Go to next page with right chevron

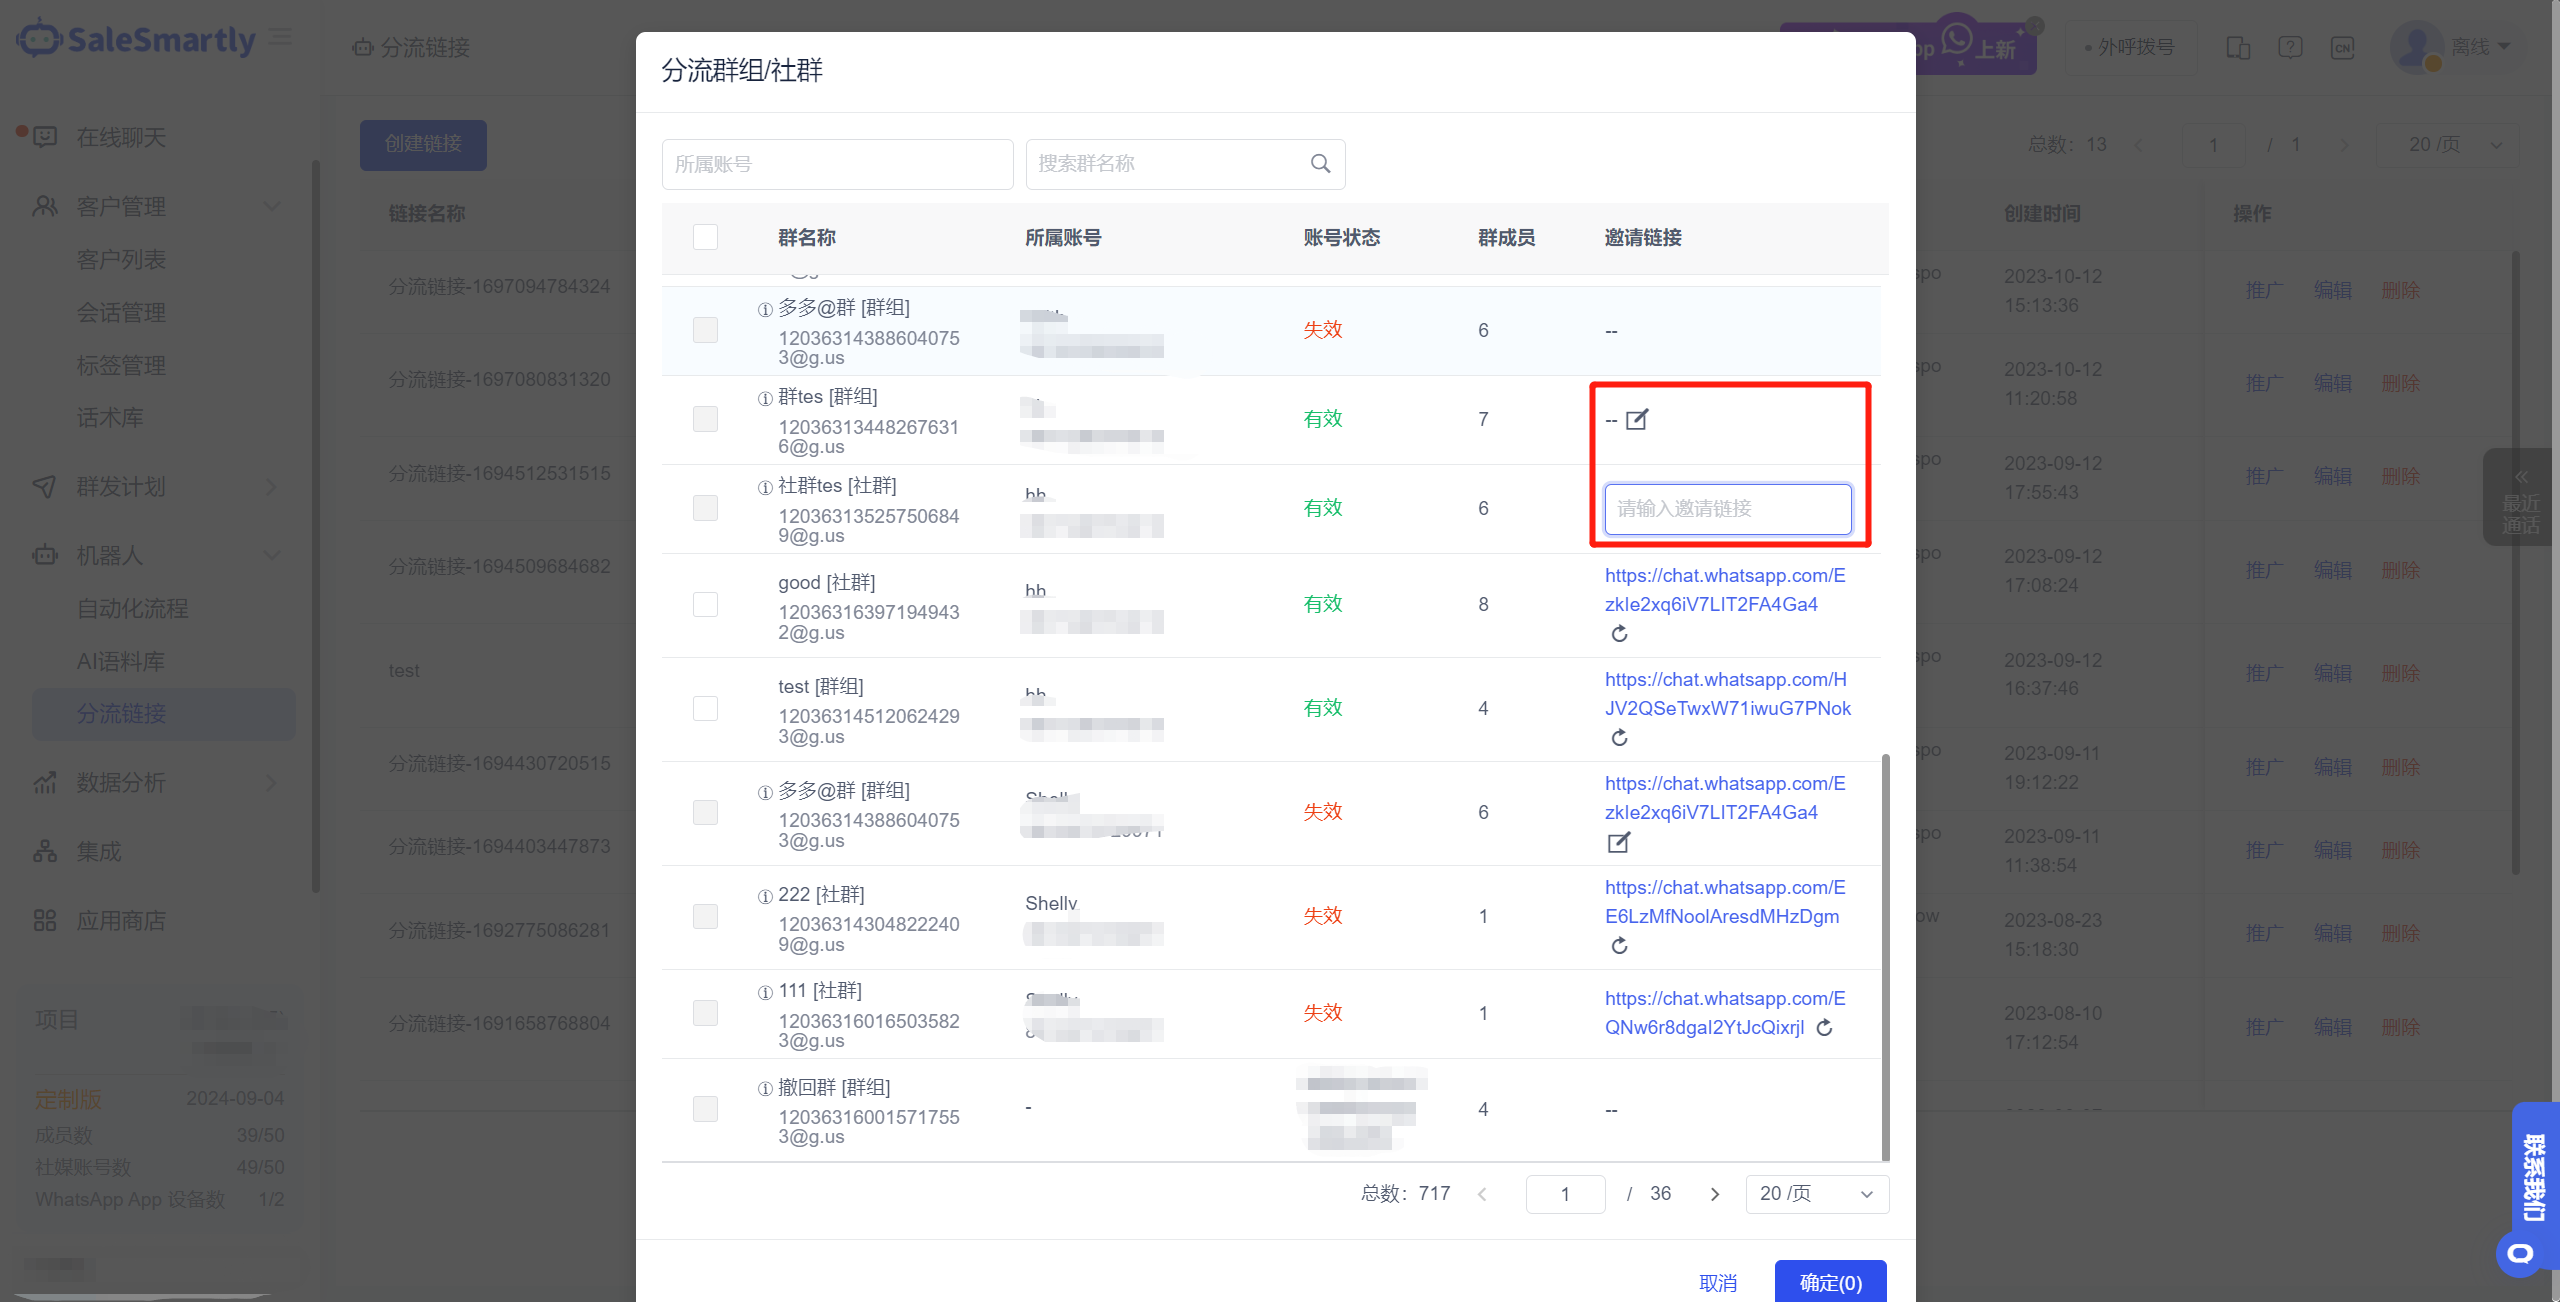(x=1715, y=1194)
